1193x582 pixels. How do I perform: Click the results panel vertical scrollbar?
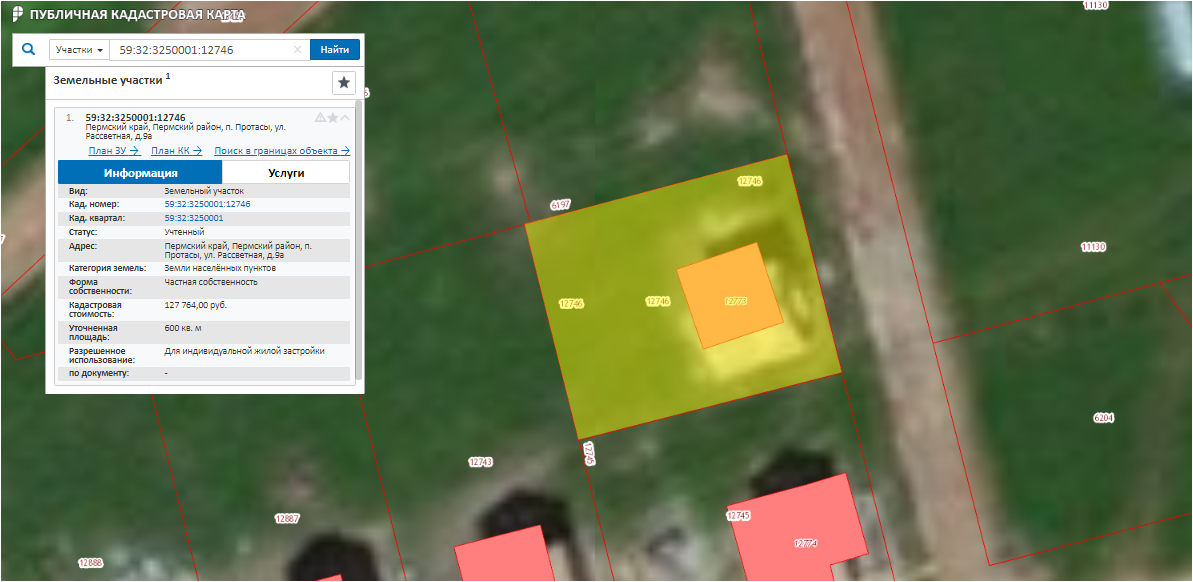tap(358, 240)
